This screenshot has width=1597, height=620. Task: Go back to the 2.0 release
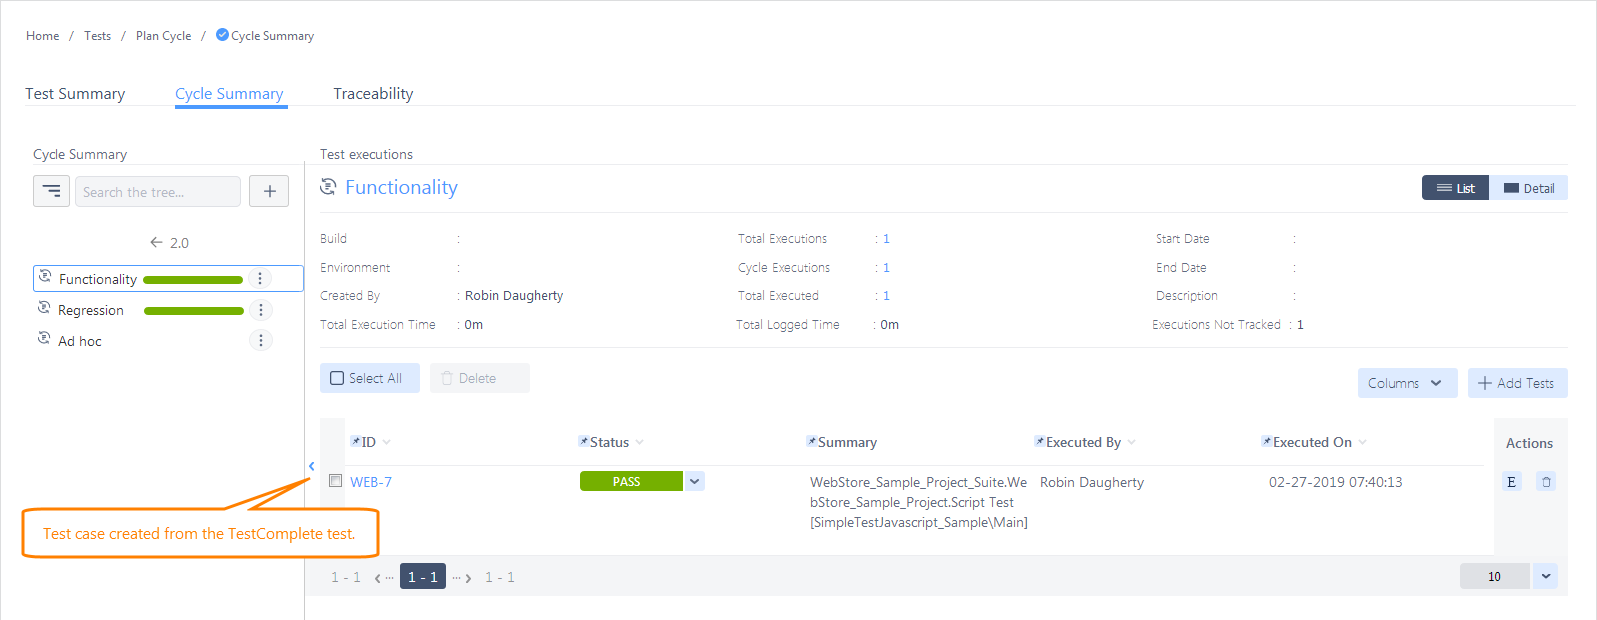(x=169, y=243)
